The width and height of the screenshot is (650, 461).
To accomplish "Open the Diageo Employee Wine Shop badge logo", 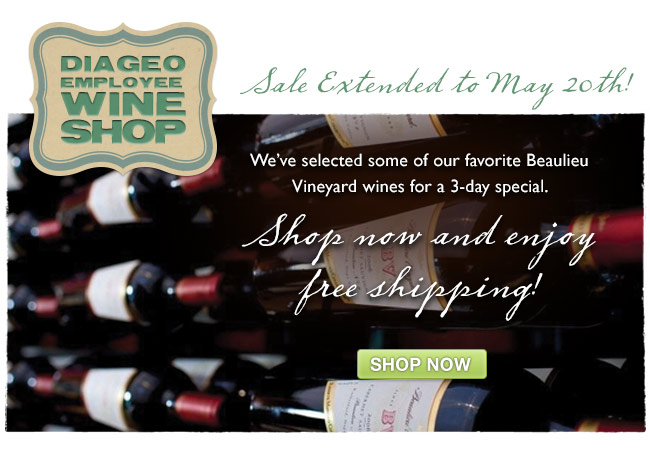I will (123, 99).
